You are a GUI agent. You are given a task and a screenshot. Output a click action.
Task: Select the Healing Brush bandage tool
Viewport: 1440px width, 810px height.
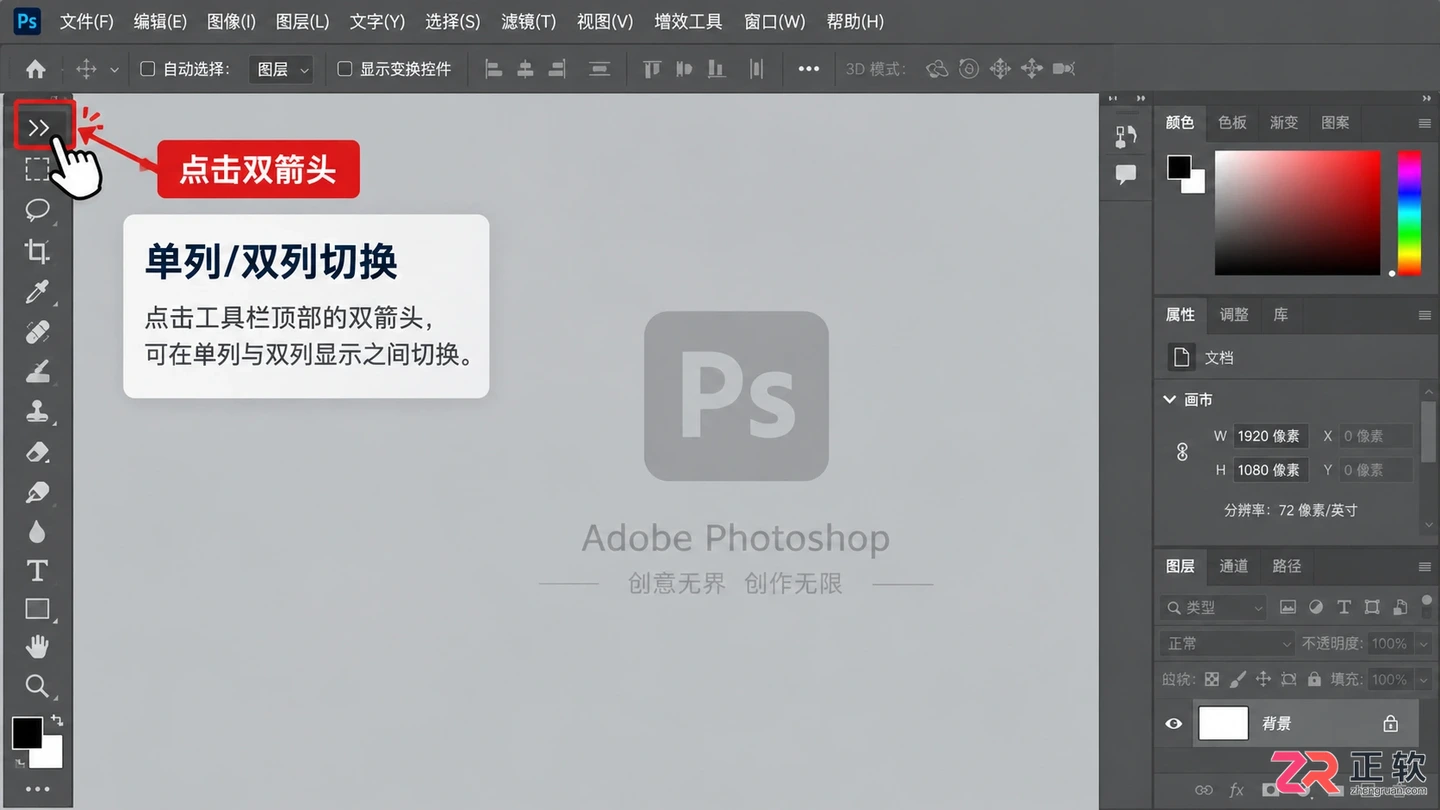pos(37,332)
